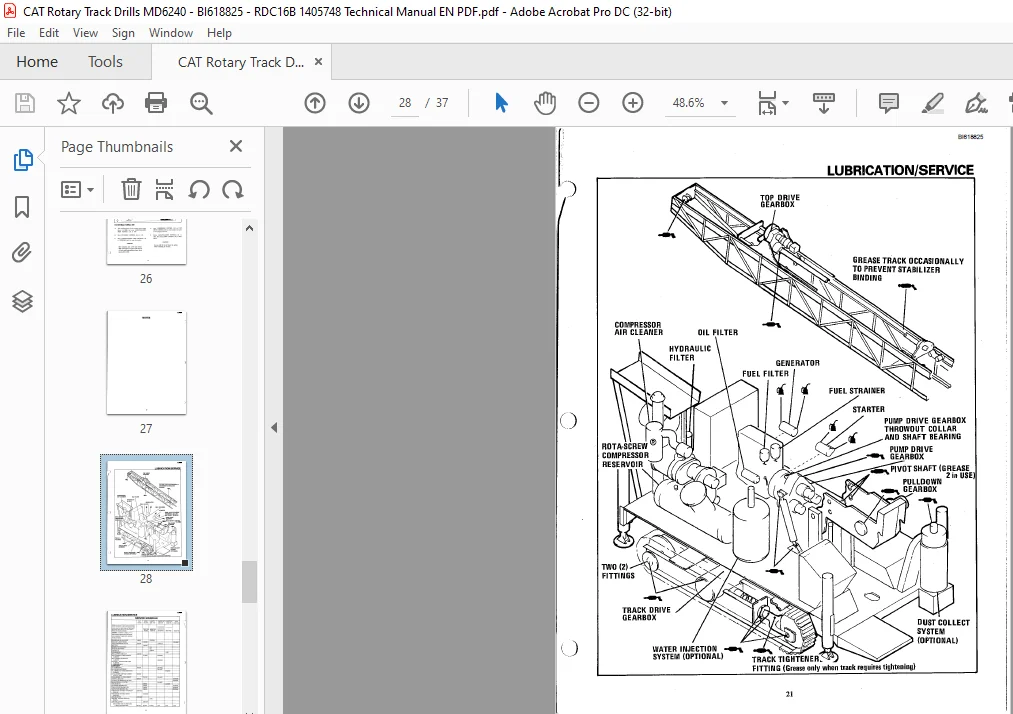Click the print pages thumbnail tool
The height and width of the screenshot is (714, 1013).
coord(164,189)
